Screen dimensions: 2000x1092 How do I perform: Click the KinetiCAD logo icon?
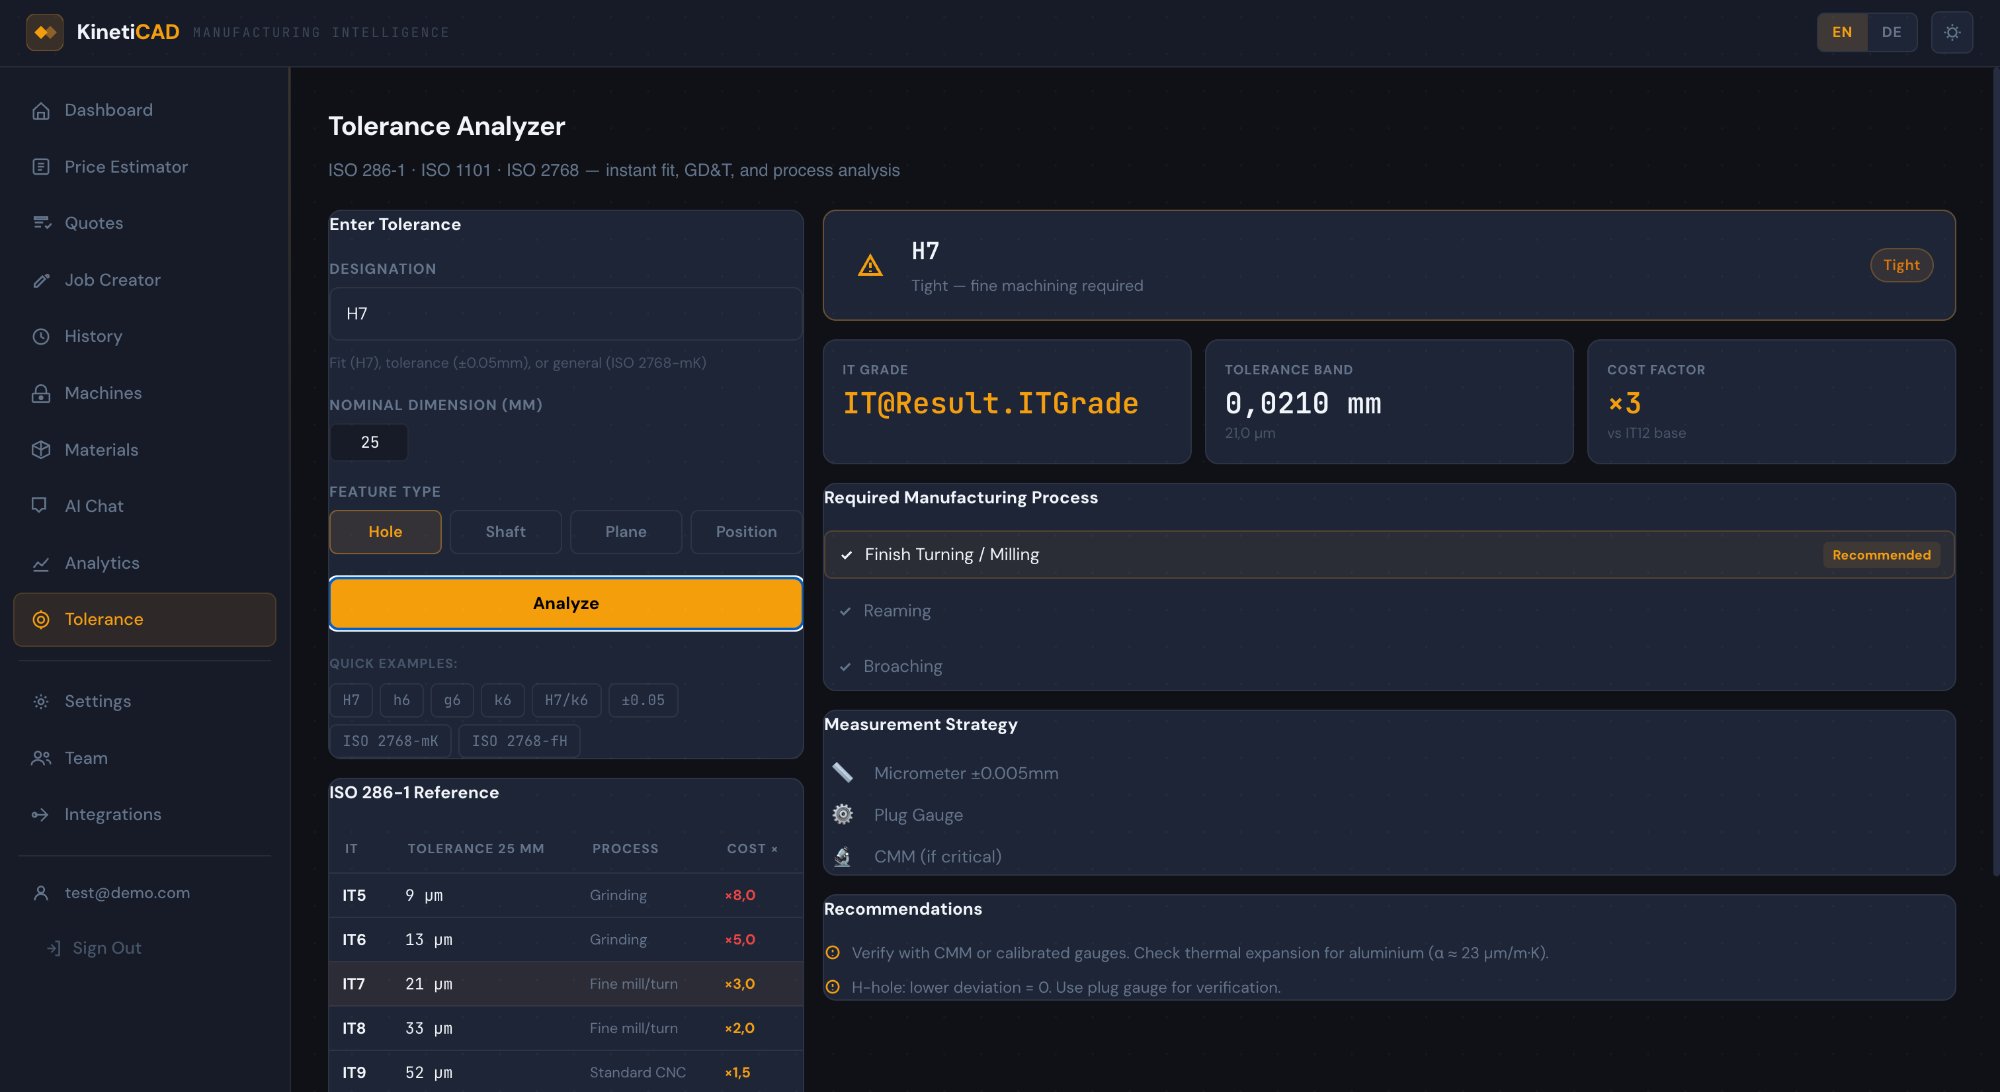coord(45,32)
